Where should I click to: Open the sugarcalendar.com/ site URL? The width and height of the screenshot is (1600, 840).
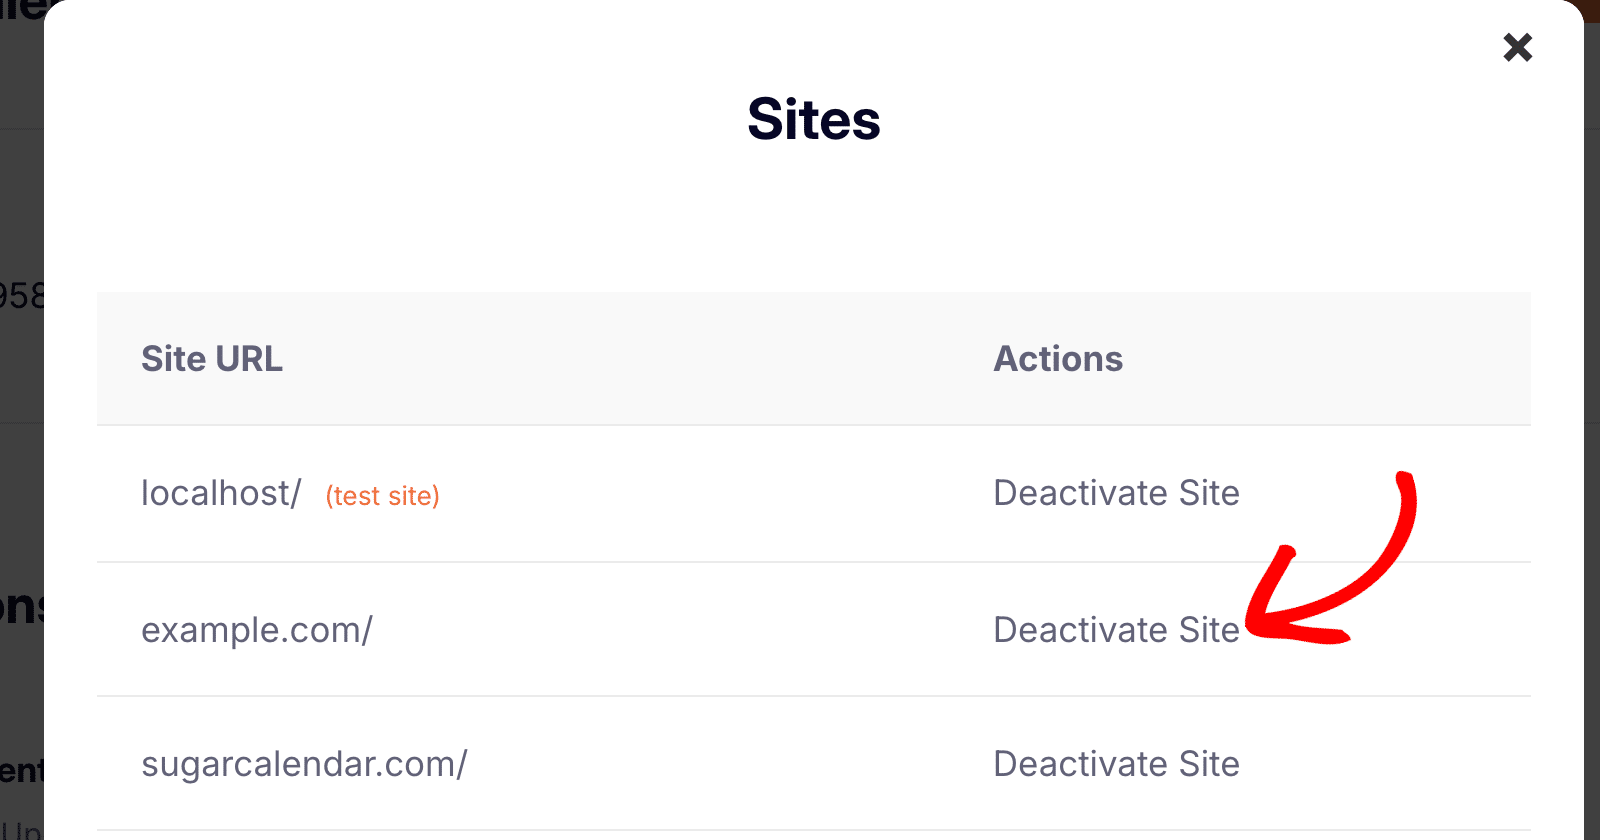(305, 764)
